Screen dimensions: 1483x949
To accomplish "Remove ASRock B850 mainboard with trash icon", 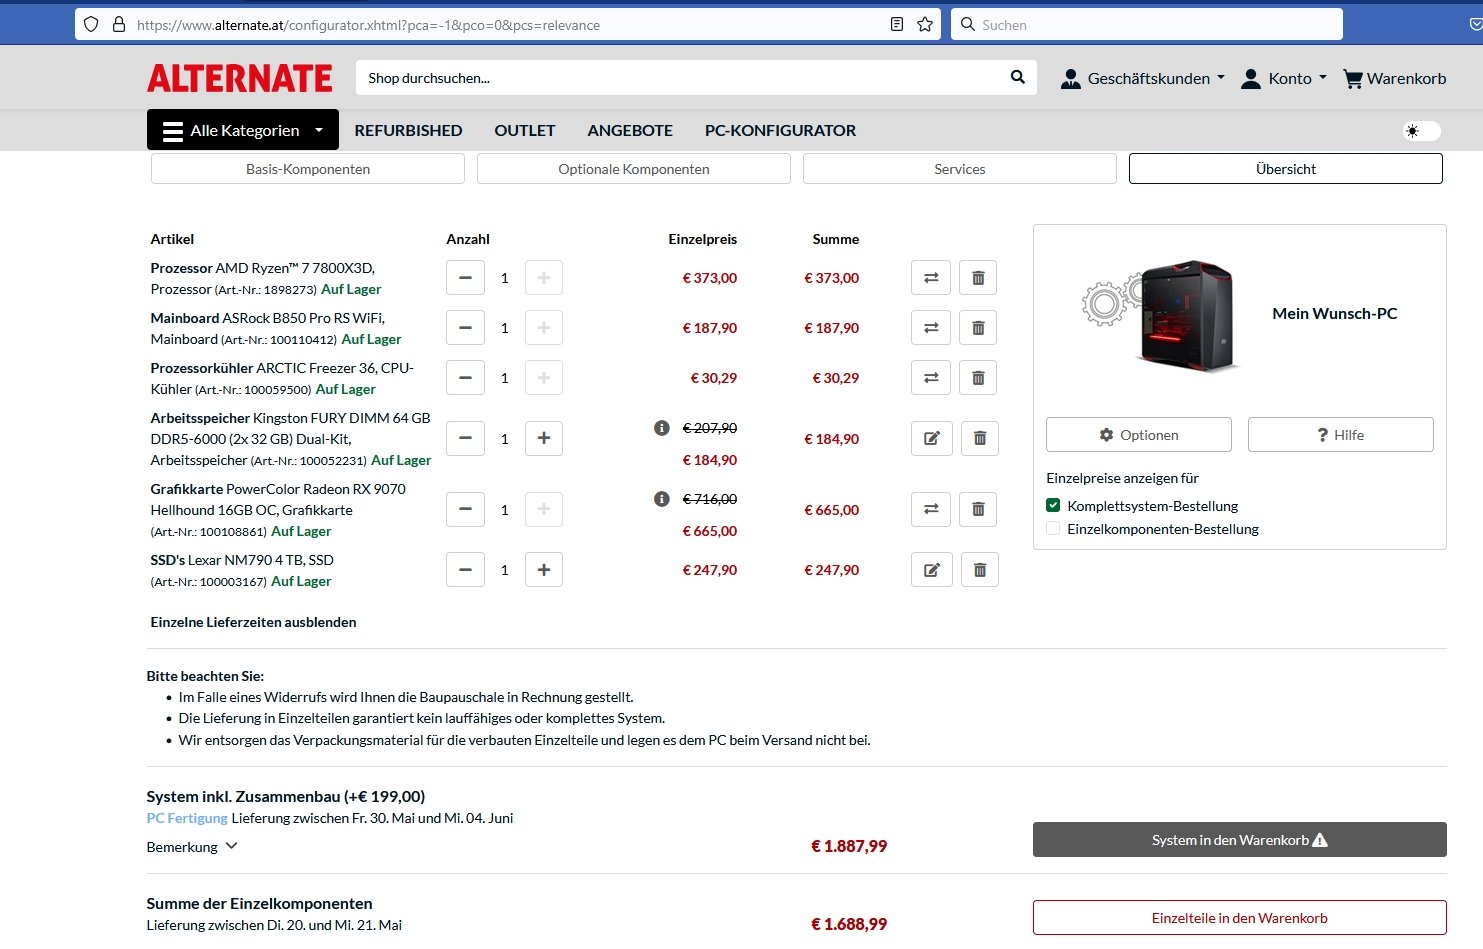I will coord(978,328).
